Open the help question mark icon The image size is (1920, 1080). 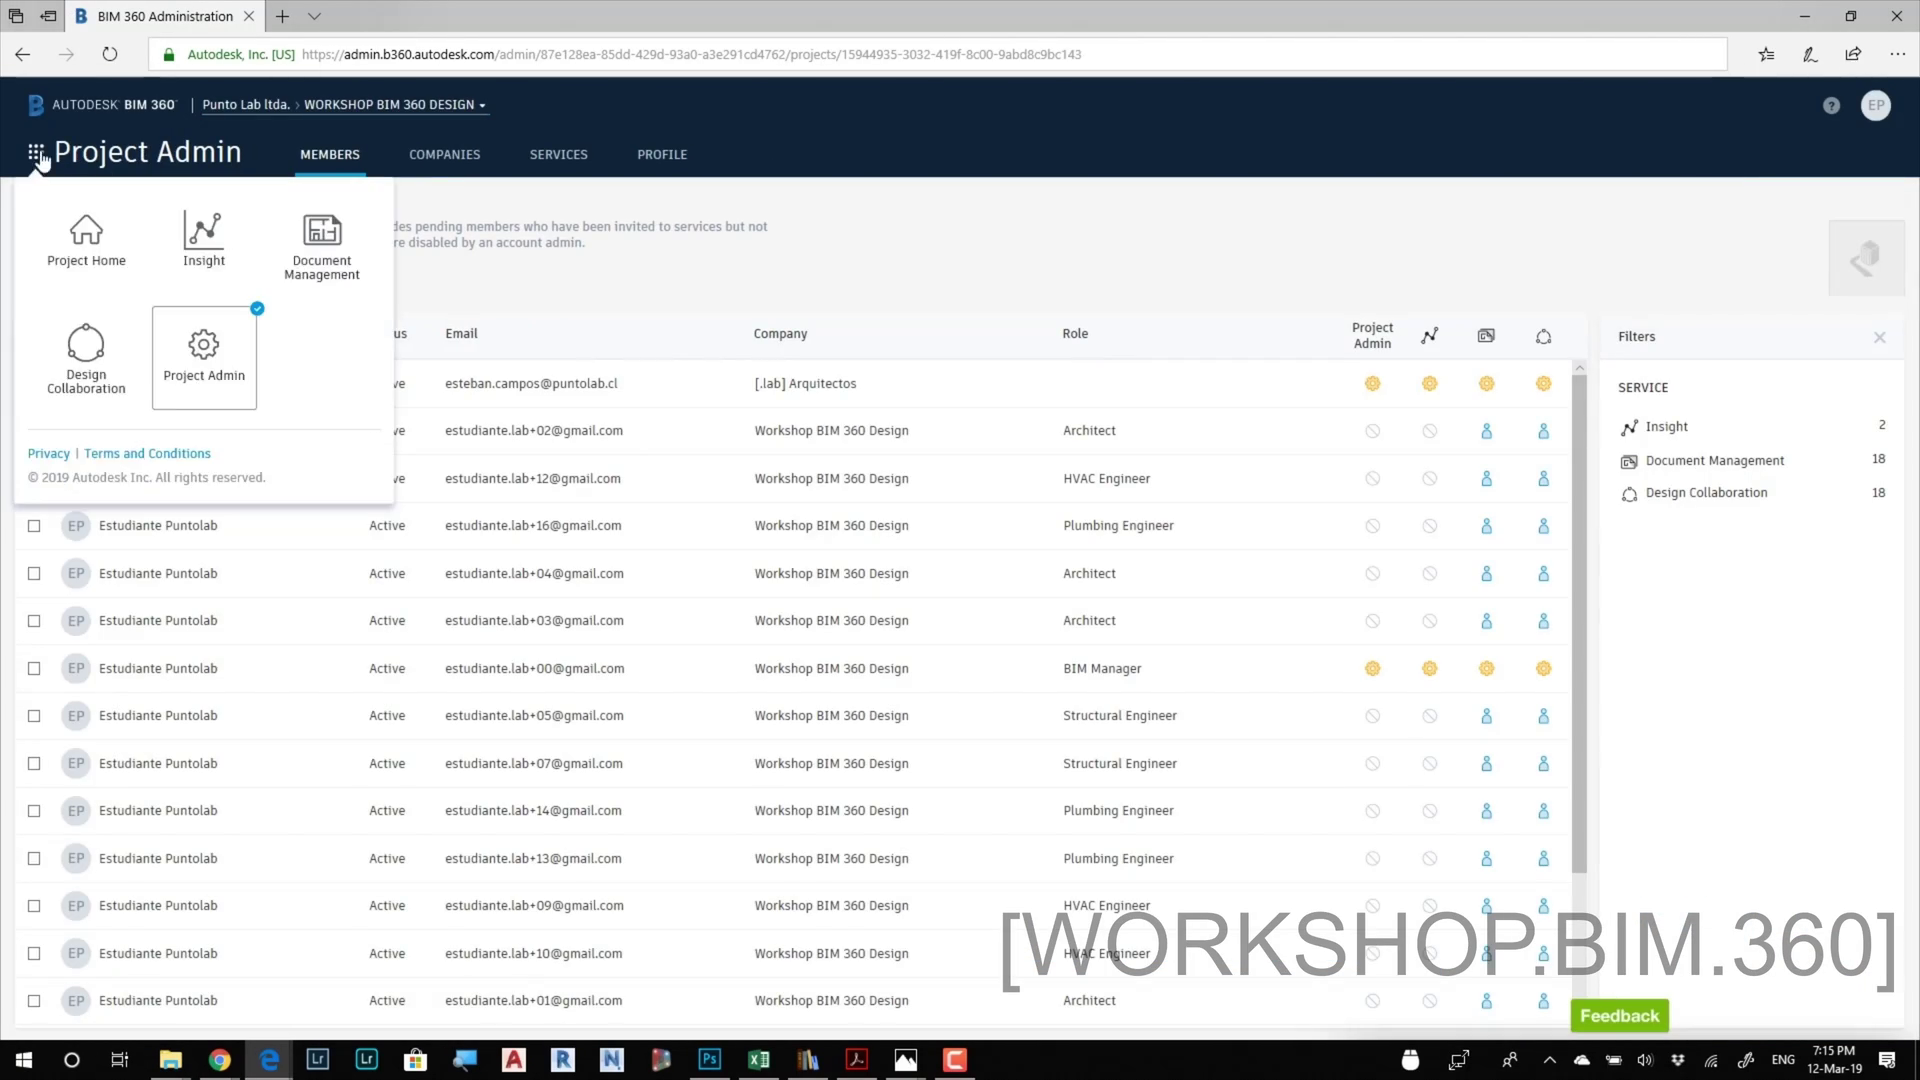pos(1831,105)
